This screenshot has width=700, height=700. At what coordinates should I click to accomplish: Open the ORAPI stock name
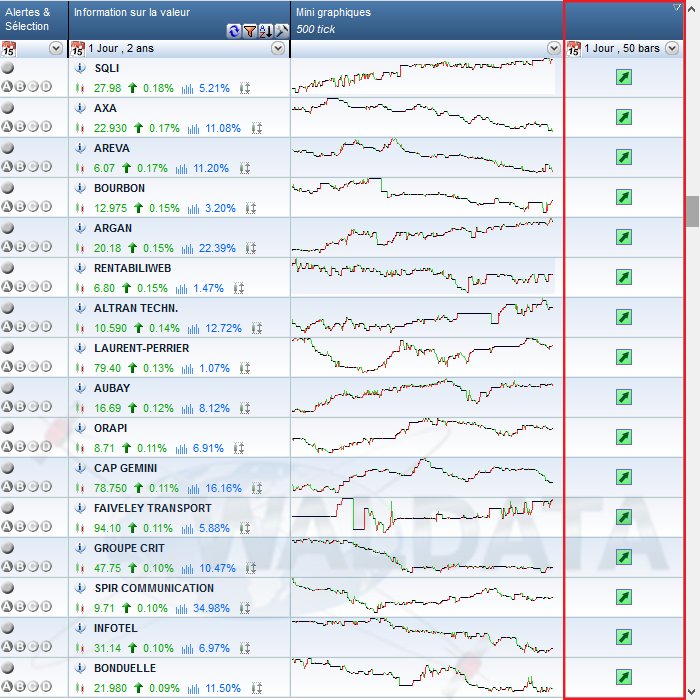point(111,428)
